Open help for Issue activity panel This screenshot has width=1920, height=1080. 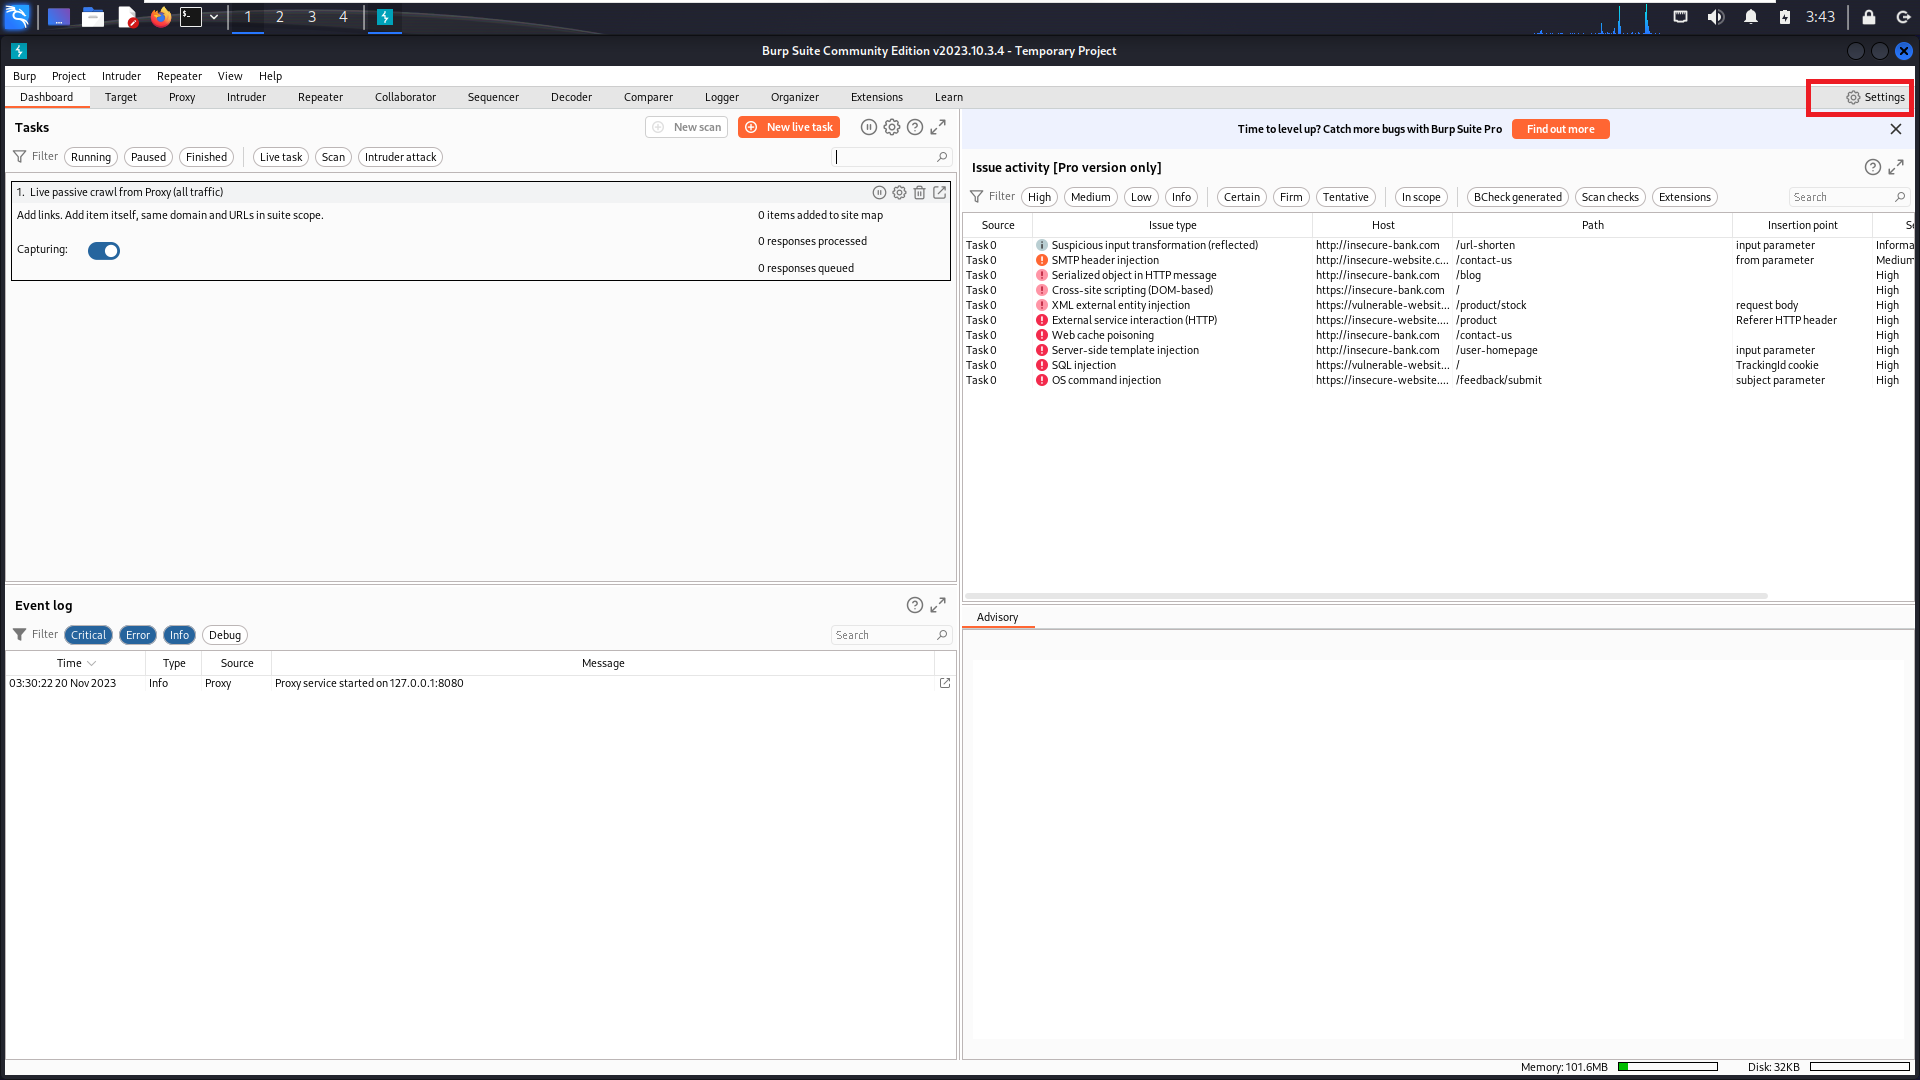pyautogui.click(x=1872, y=167)
